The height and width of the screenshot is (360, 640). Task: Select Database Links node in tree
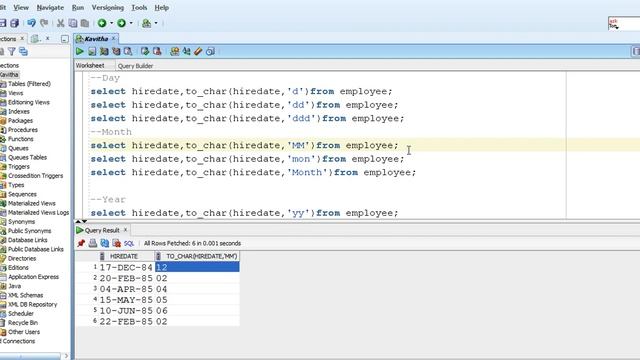[28, 240]
